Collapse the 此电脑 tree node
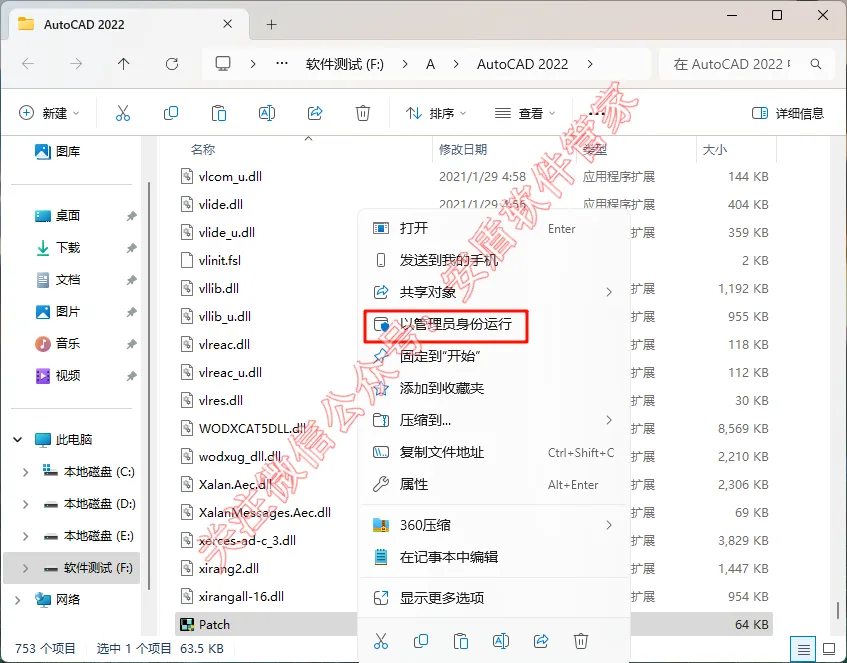The width and height of the screenshot is (847, 663). [x=17, y=439]
